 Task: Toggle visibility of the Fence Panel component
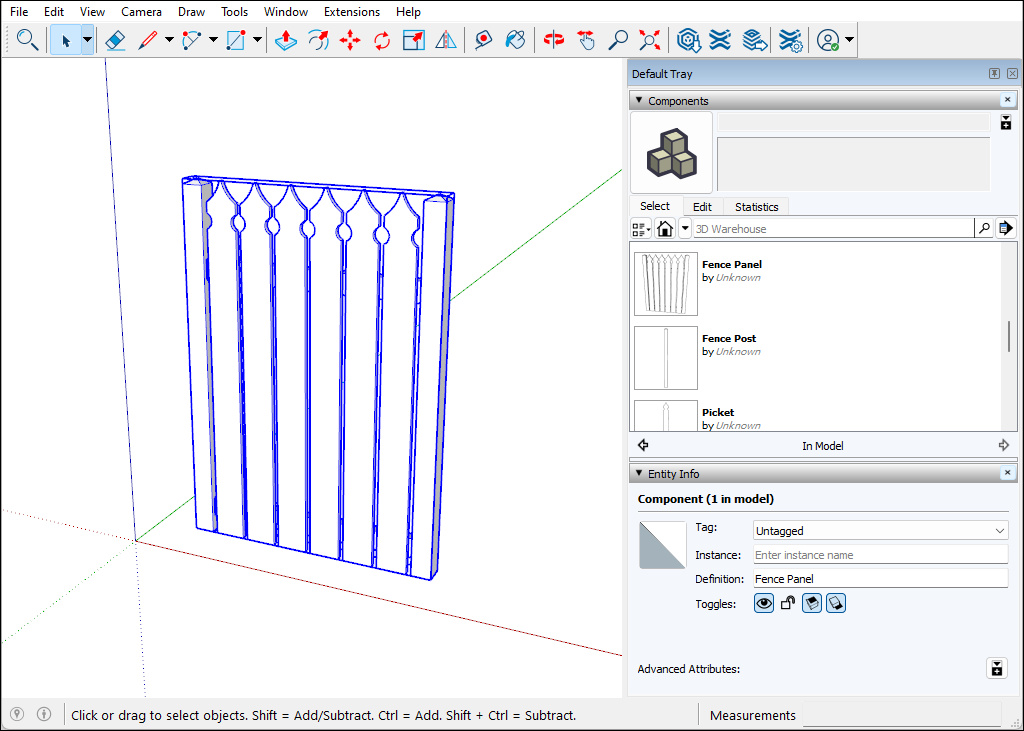(x=763, y=603)
